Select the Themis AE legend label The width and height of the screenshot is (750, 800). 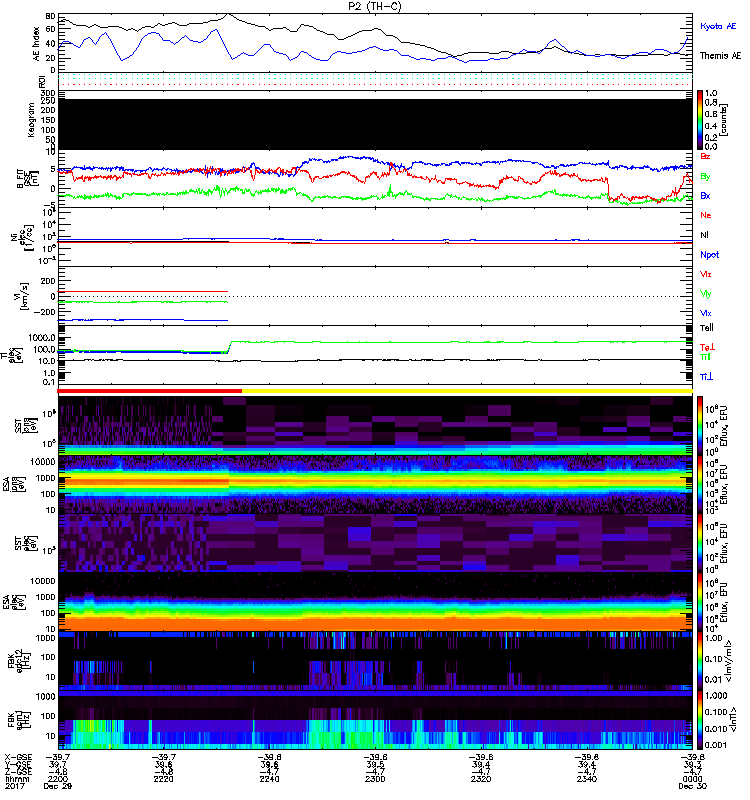click(720, 56)
